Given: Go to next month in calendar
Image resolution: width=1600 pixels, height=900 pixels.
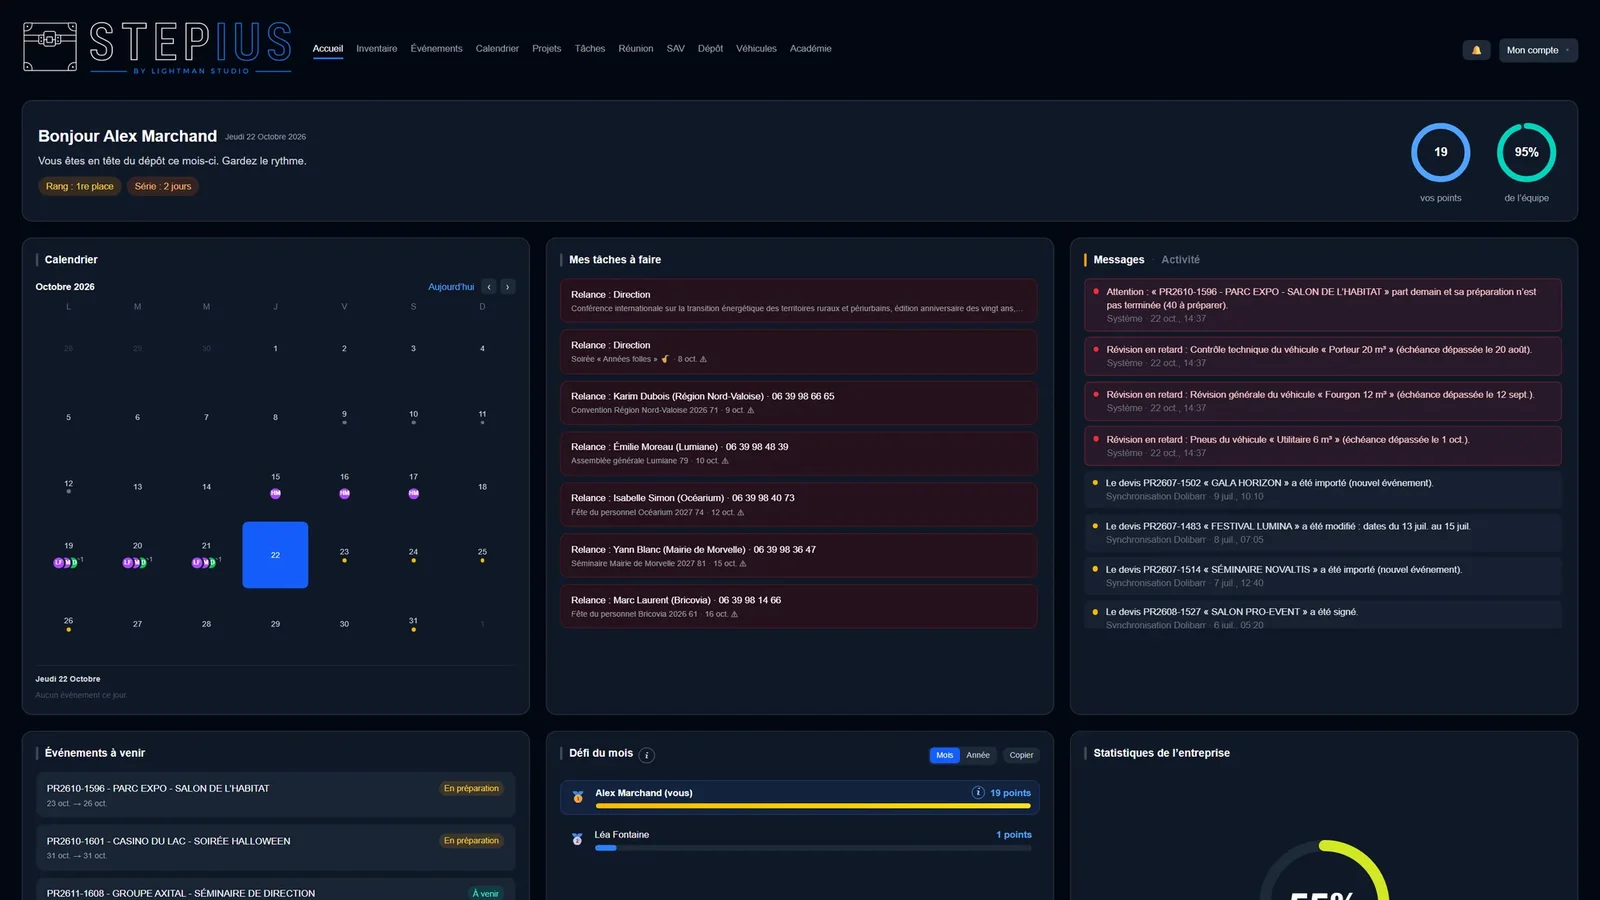Looking at the screenshot, I should (x=508, y=287).
